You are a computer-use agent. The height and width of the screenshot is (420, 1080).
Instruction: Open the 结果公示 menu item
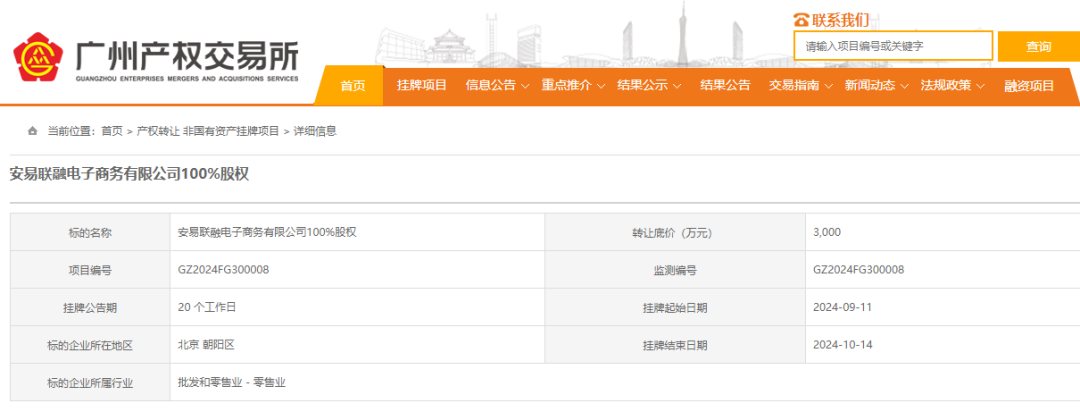tap(642, 85)
